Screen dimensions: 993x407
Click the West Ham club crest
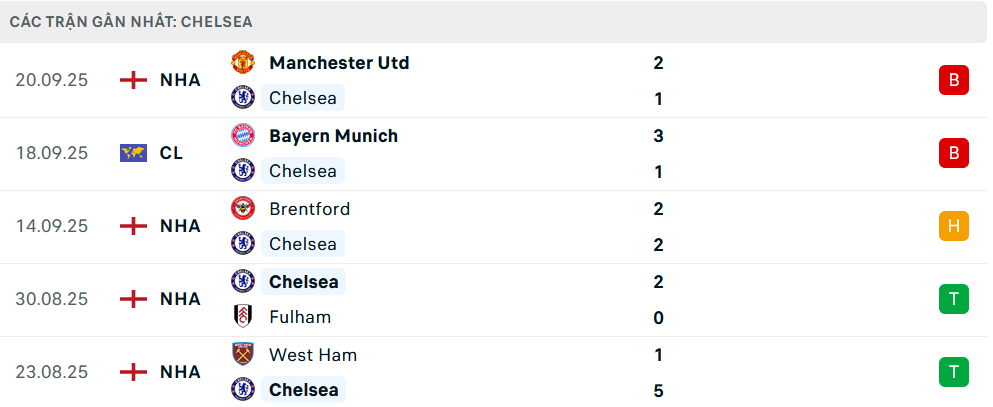tap(243, 355)
